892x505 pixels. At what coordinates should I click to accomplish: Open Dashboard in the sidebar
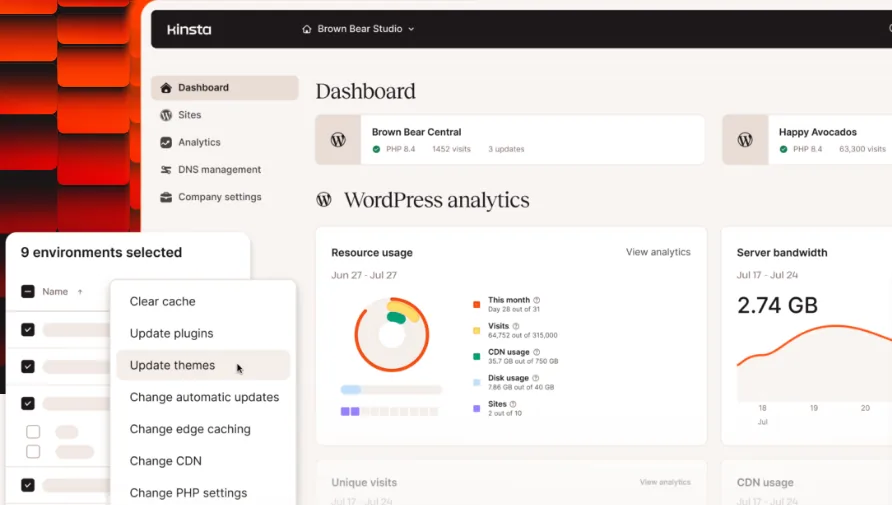(x=225, y=88)
